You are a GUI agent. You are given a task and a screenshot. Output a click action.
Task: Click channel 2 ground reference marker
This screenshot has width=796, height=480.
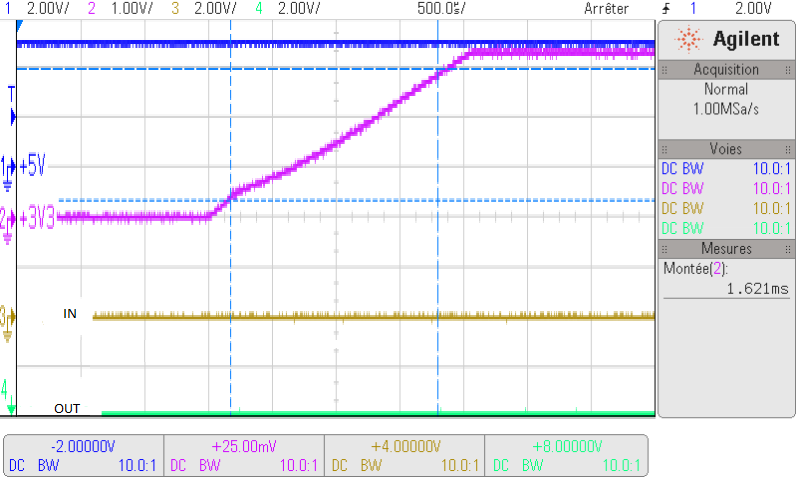7,225
